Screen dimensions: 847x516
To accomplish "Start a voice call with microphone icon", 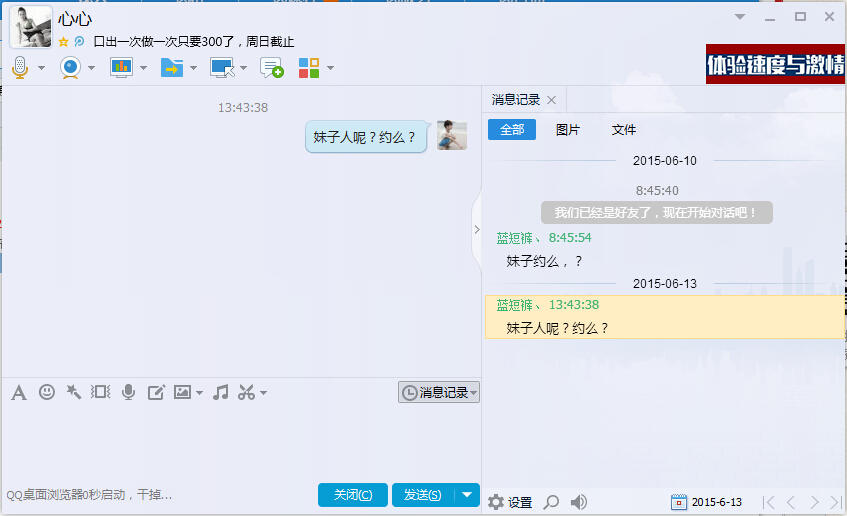I will (20, 68).
